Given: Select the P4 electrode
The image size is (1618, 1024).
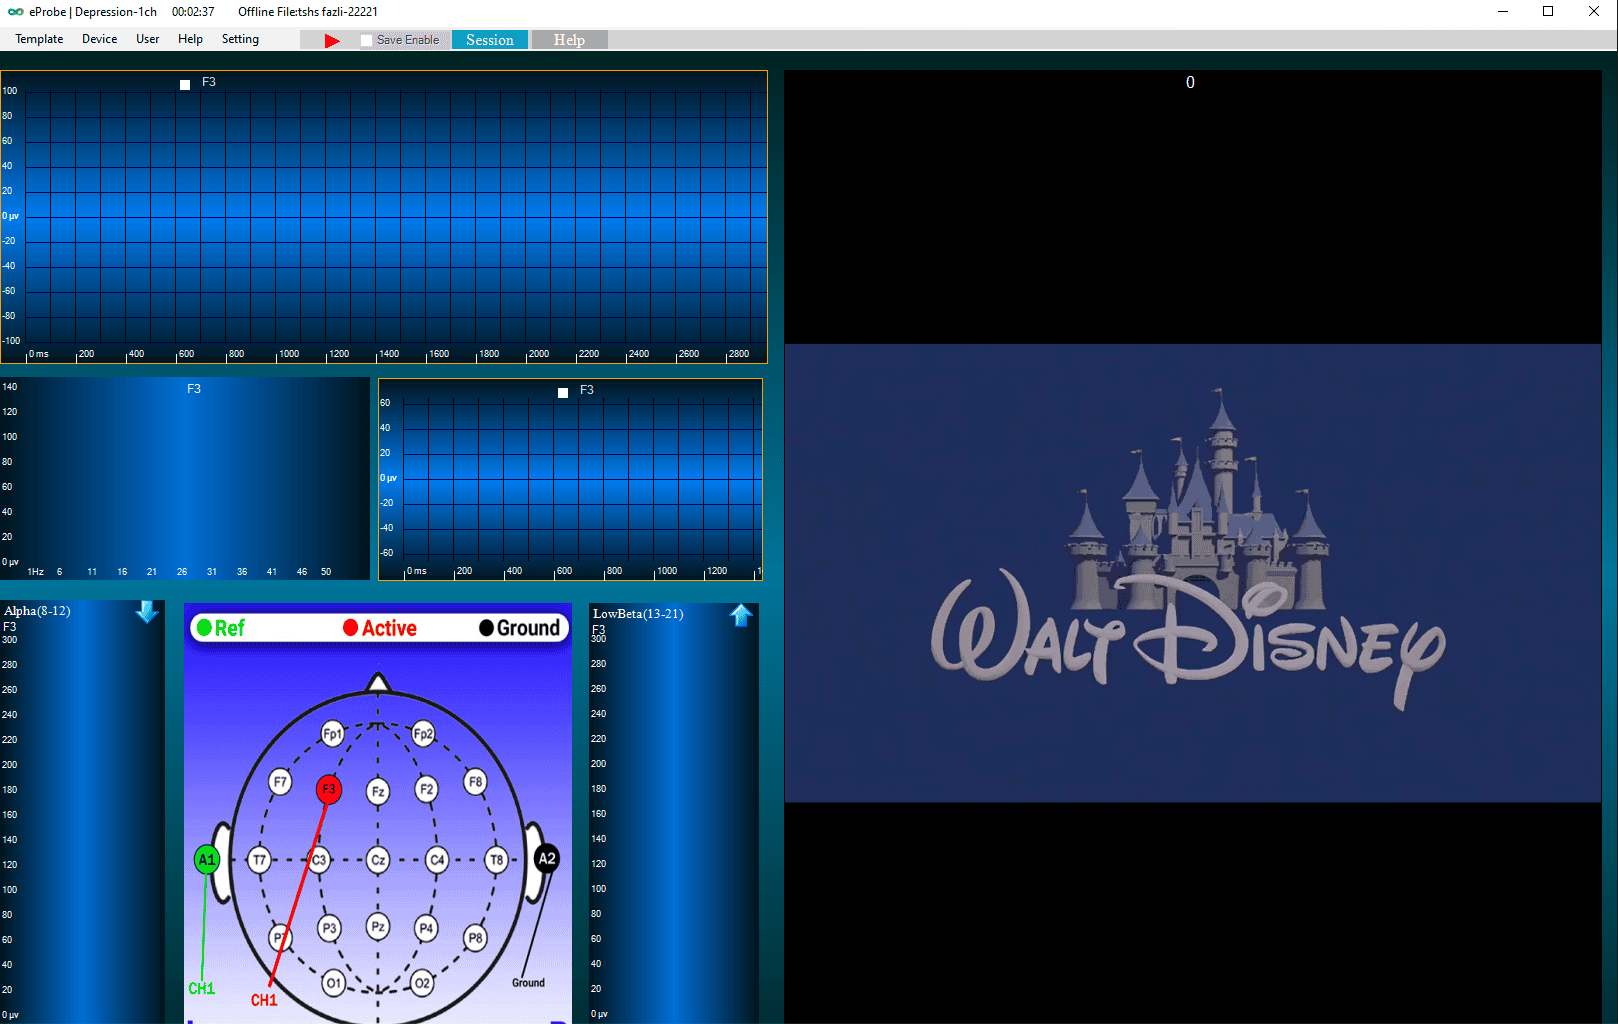Looking at the screenshot, I should pyautogui.click(x=427, y=928).
